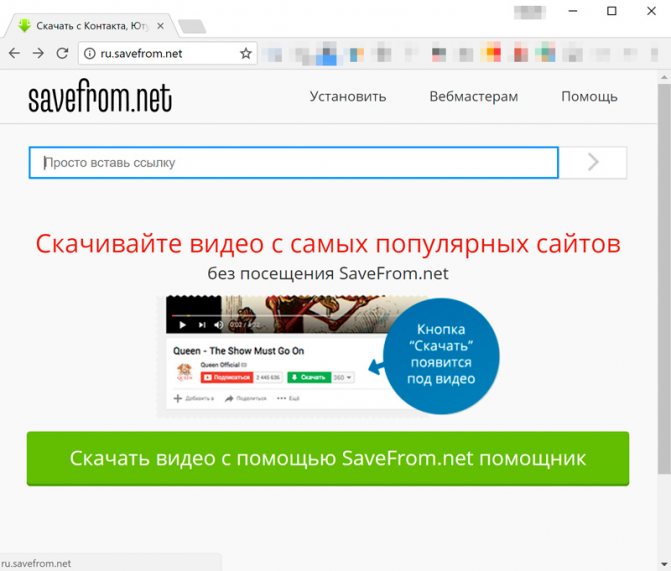
Task: Select the Скачать с Контакта tab
Action: tap(90, 26)
